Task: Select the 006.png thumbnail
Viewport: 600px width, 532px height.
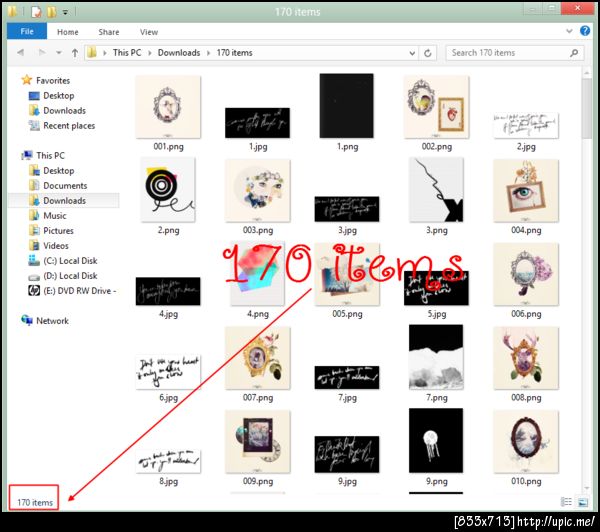Action: point(526,274)
